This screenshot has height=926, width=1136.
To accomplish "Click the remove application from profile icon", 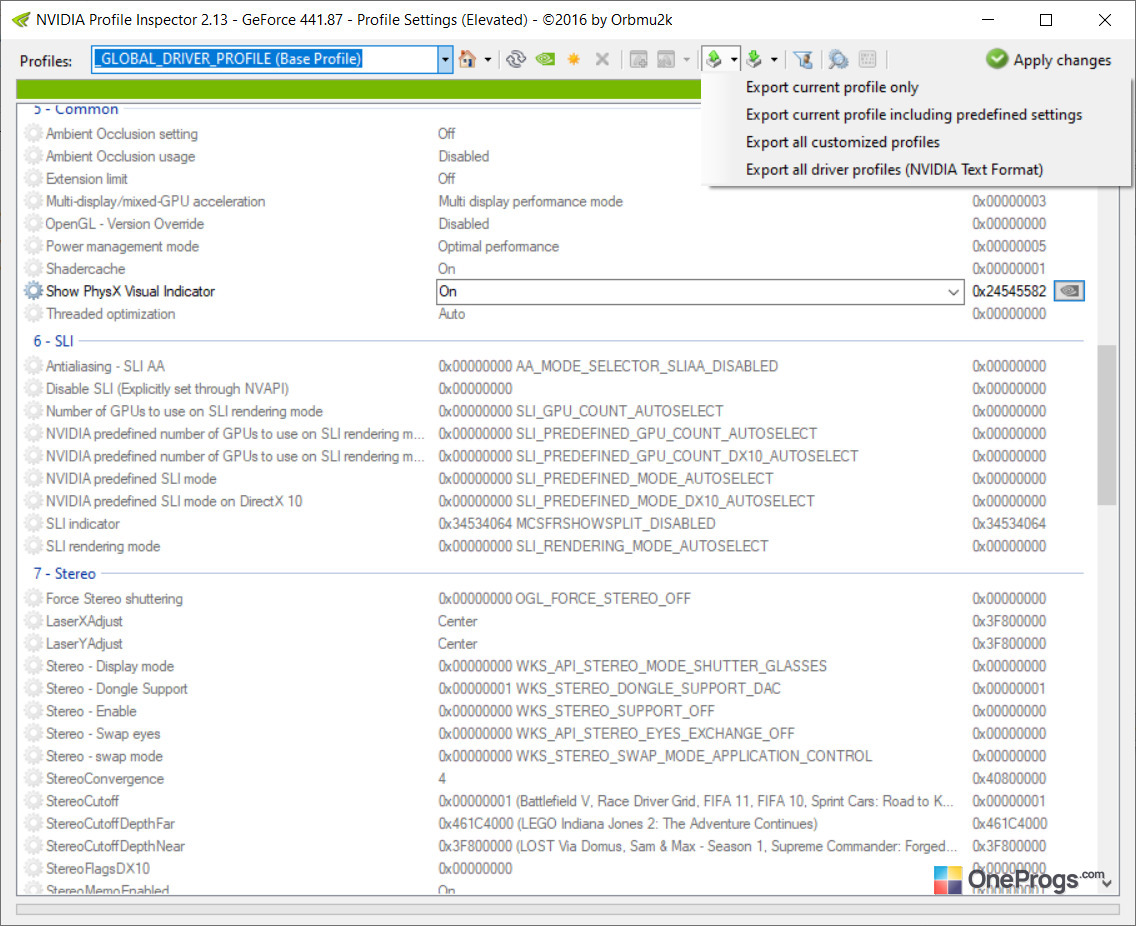I will click(x=666, y=59).
